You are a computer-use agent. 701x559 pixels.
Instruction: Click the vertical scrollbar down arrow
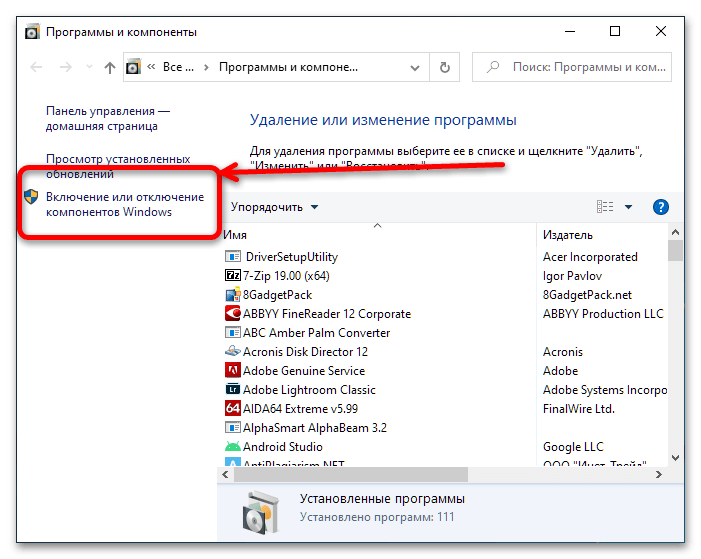click(x=676, y=458)
